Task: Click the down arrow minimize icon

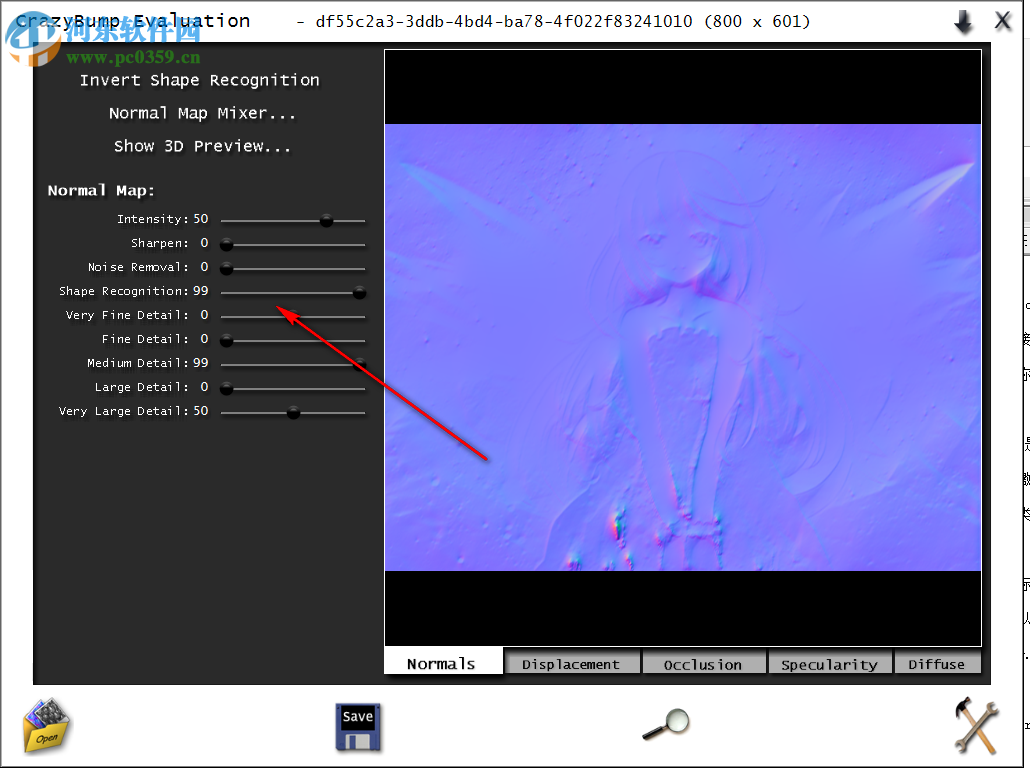Action: click(x=963, y=22)
